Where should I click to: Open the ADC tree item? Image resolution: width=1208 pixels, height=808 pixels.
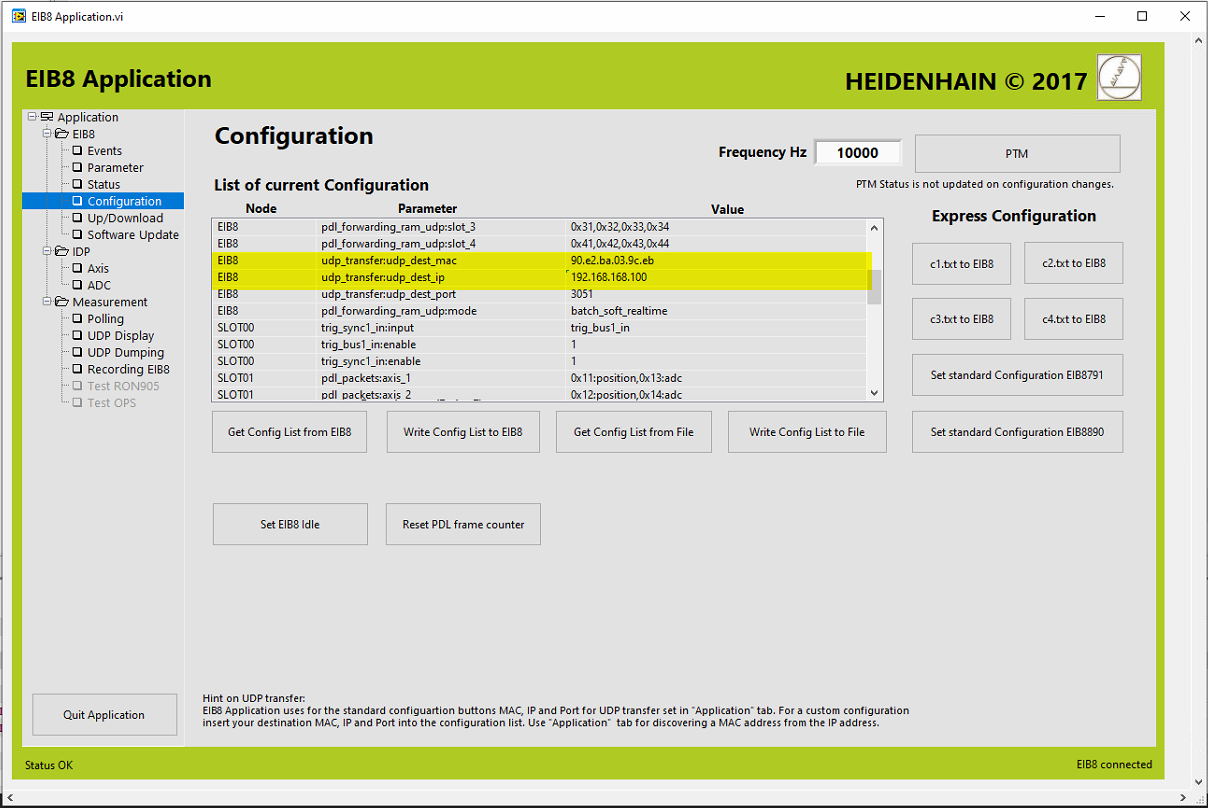(x=99, y=285)
